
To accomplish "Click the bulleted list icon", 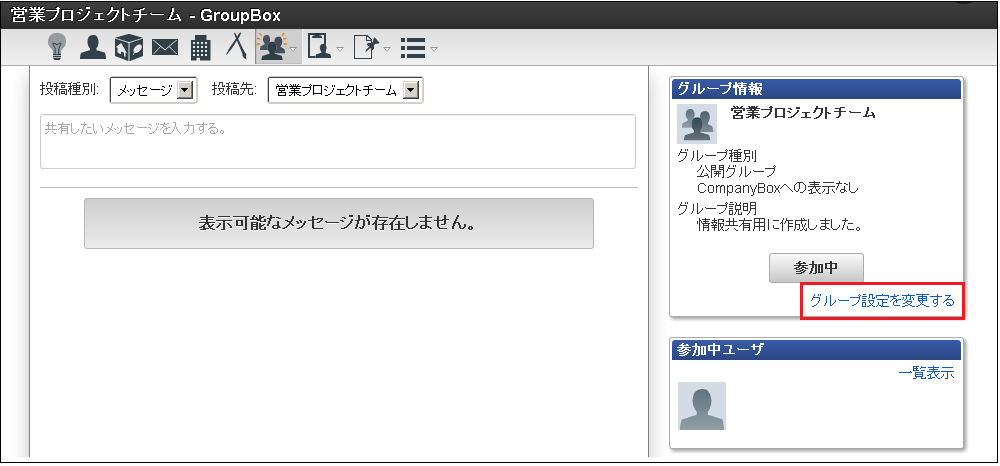I will (x=413, y=48).
